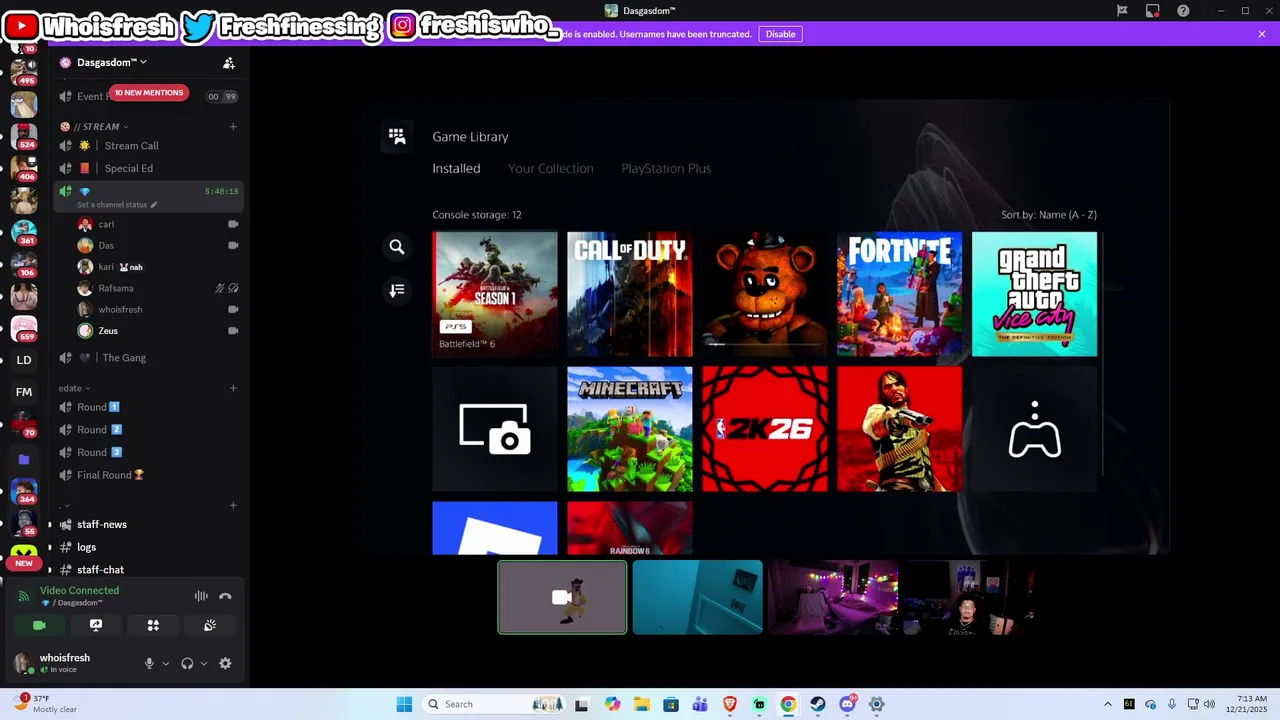Image resolution: width=1280 pixels, height=720 pixels.
Task: Add a channel to STREAM category
Action: point(233,127)
